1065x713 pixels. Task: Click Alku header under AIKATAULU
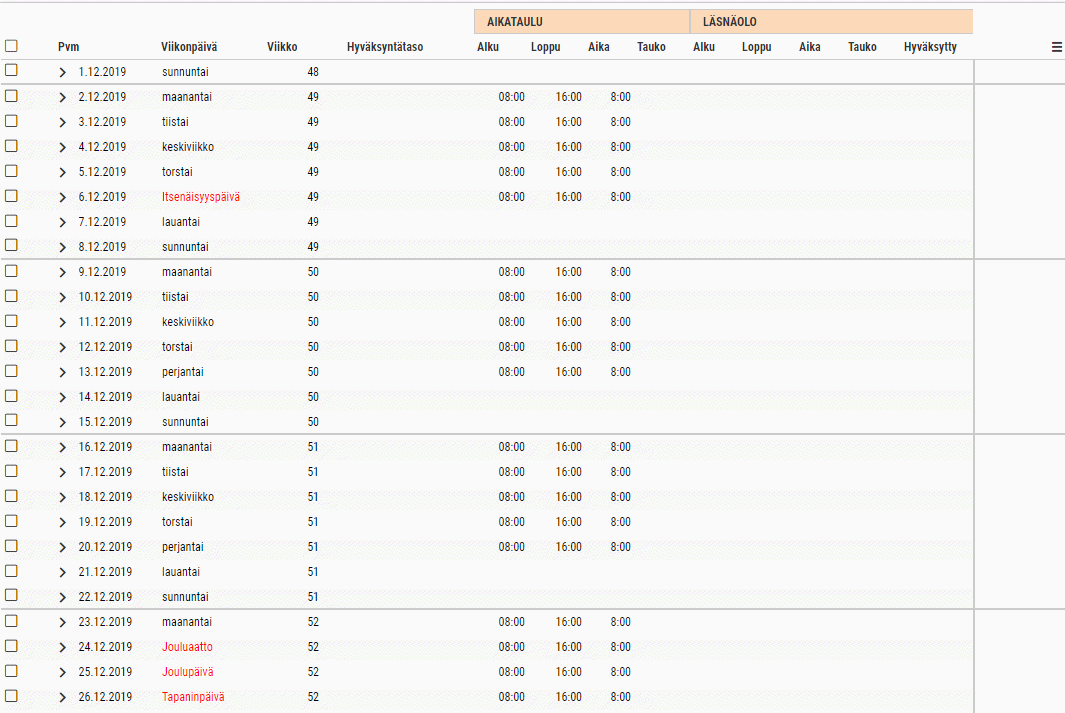point(488,47)
